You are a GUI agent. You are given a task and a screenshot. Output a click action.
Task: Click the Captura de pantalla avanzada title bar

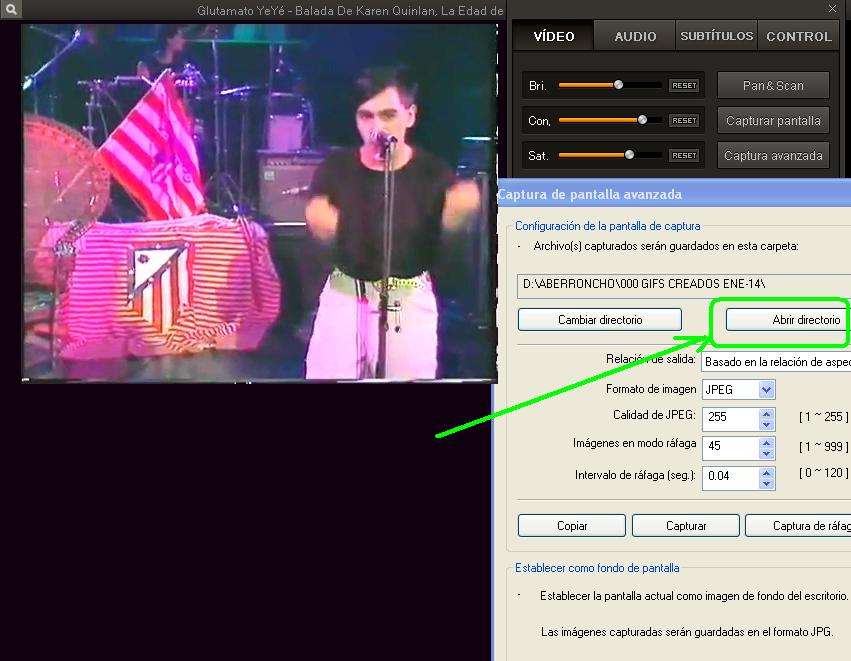coord(674,194)
